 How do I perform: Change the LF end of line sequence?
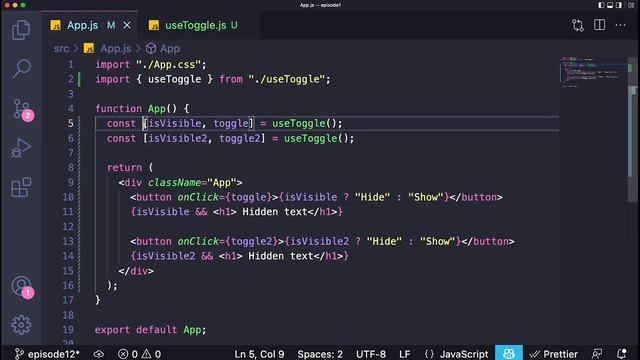(x=404, y=354)
